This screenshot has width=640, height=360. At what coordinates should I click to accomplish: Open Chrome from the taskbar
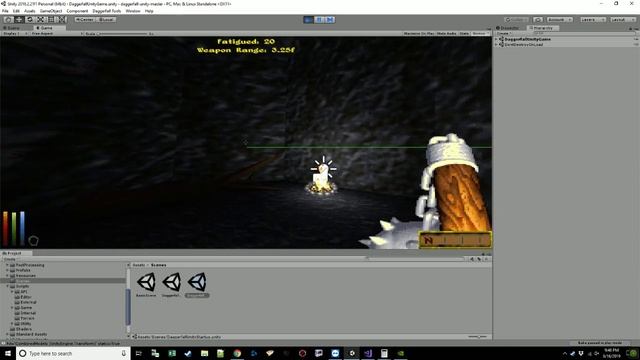click(x=237, y=353)
